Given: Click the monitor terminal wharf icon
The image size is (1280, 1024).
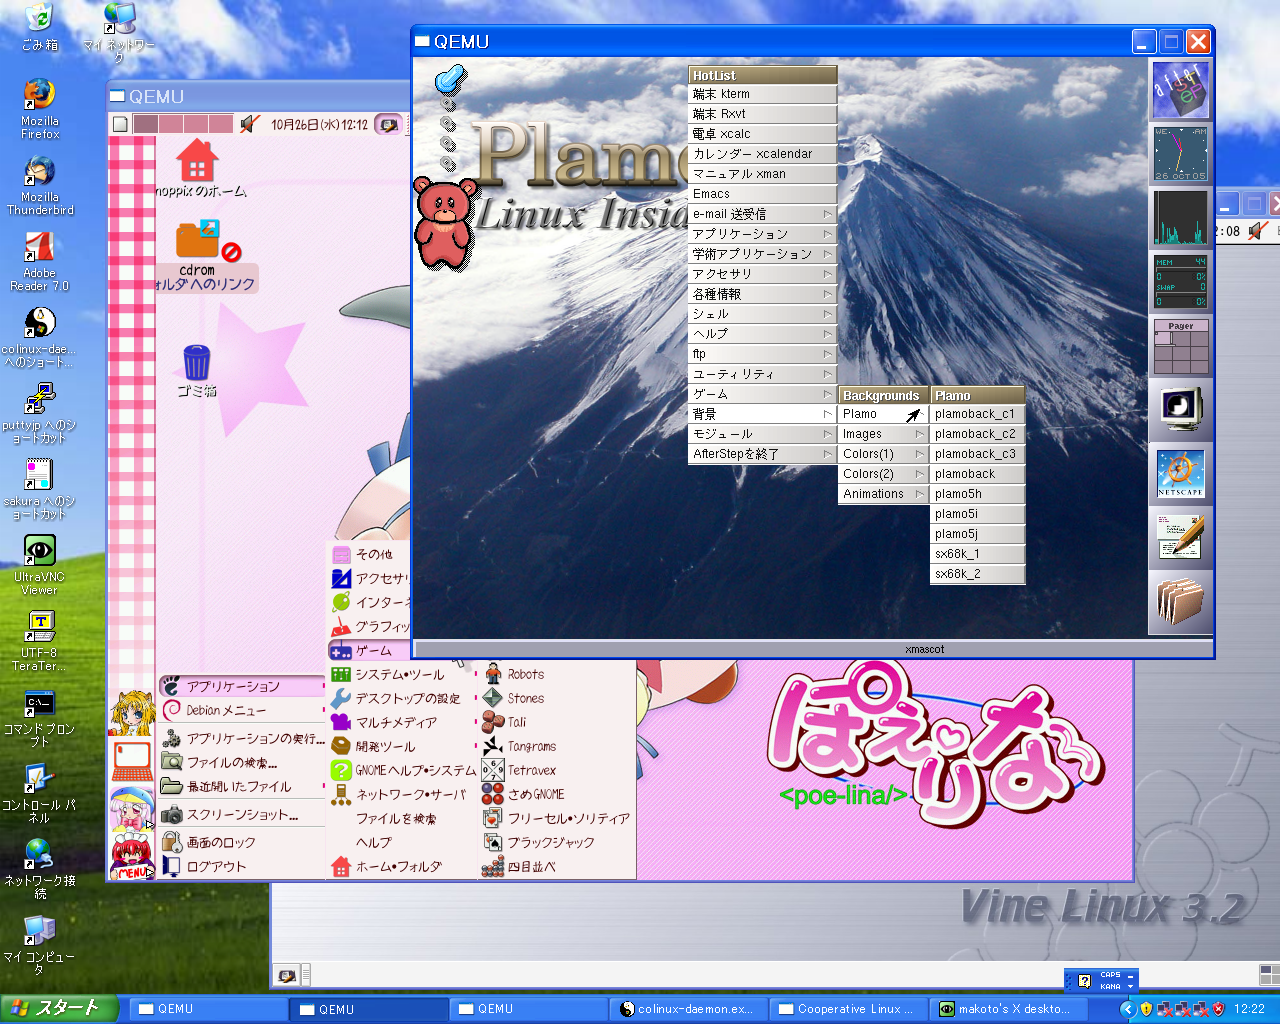Looking at the screenshot, I should pos(1181,410).
